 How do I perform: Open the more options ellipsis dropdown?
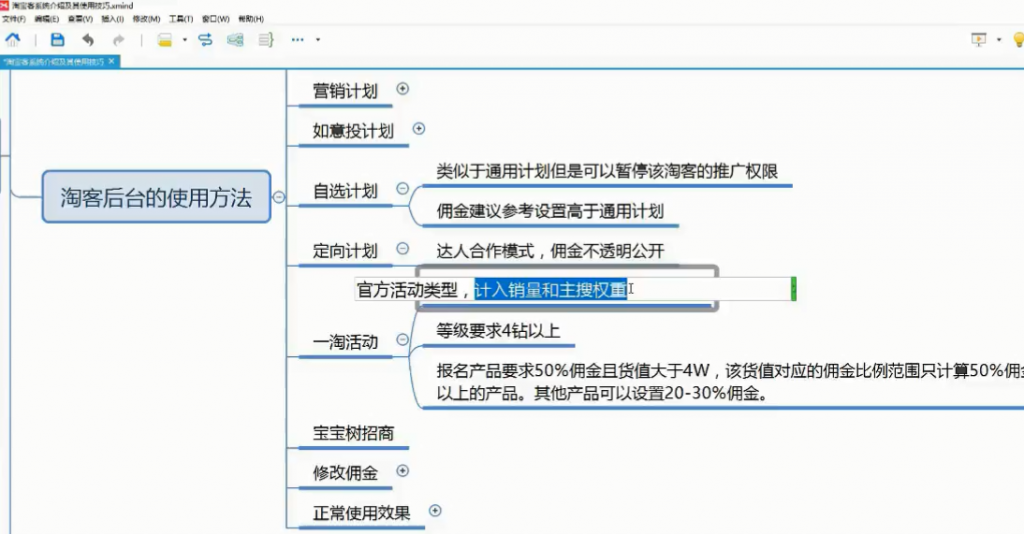pyautogui.click(x=318, y=40)
